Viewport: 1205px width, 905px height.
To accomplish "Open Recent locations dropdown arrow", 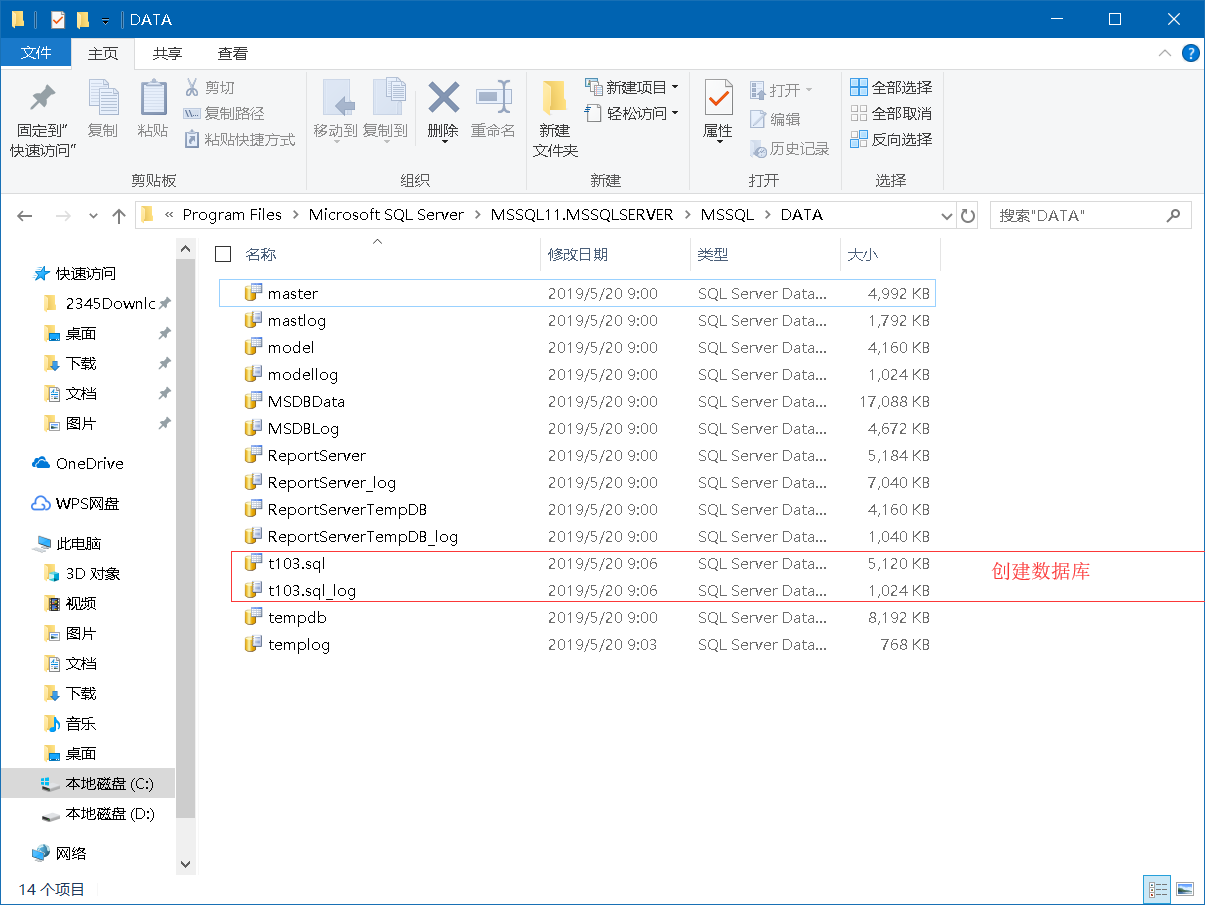I will point(93,215).
